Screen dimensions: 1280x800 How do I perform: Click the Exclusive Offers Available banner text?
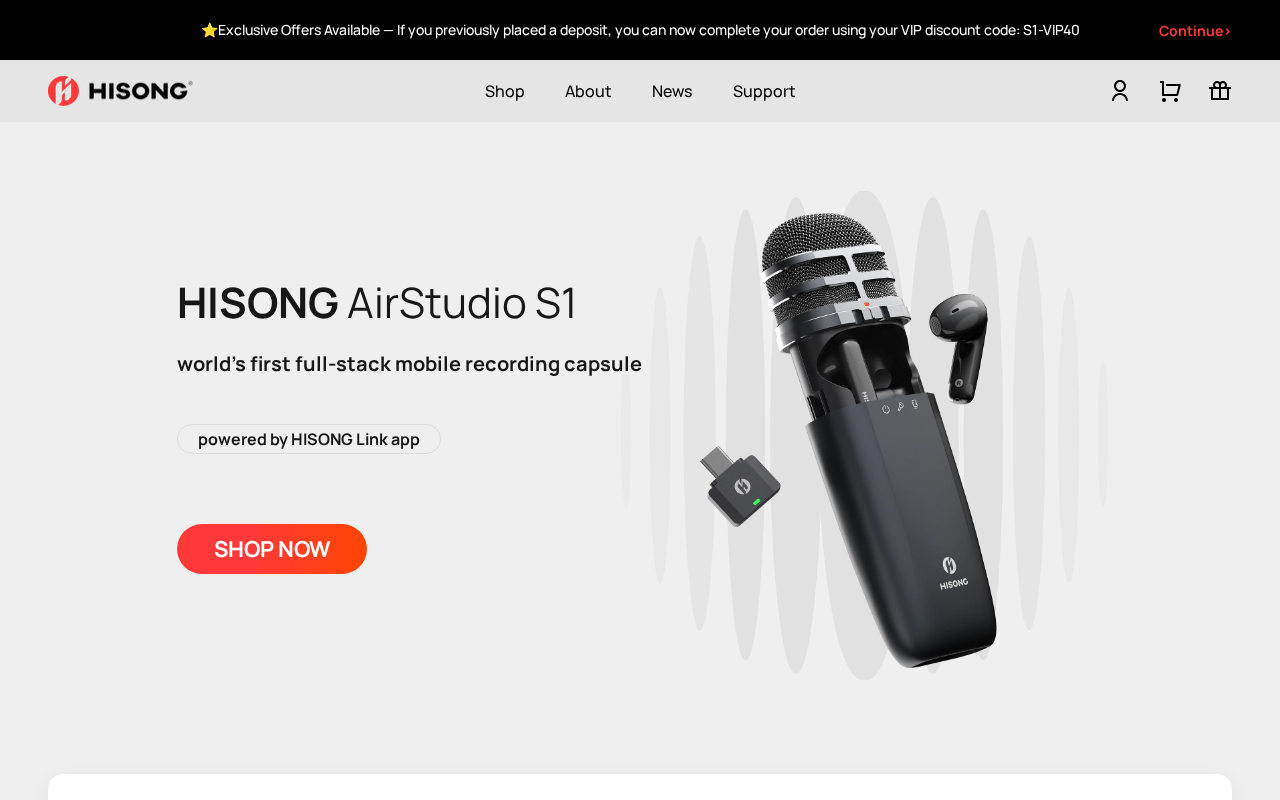(299, 30)
